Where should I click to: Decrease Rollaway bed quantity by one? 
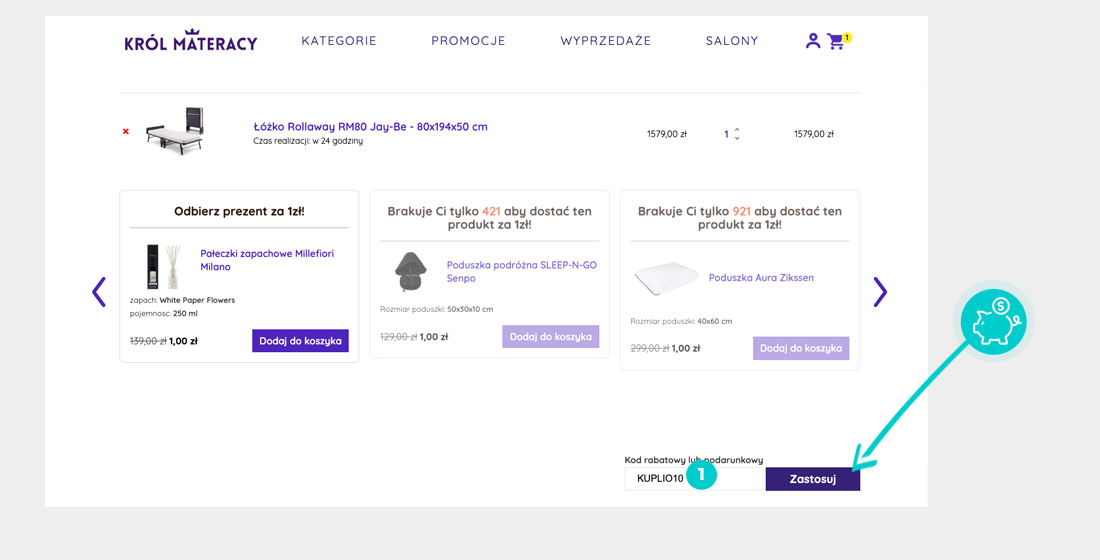point(738,139)
